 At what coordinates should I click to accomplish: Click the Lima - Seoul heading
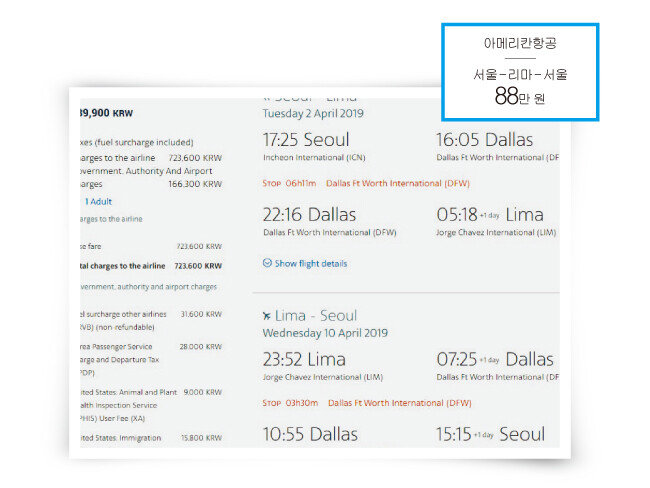[316, 316]
